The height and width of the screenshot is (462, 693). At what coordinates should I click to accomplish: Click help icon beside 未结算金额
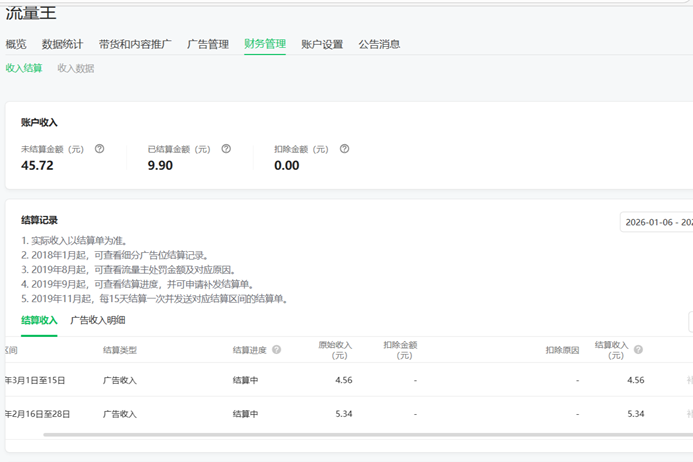pyautogui.click(x=99, y=149)
